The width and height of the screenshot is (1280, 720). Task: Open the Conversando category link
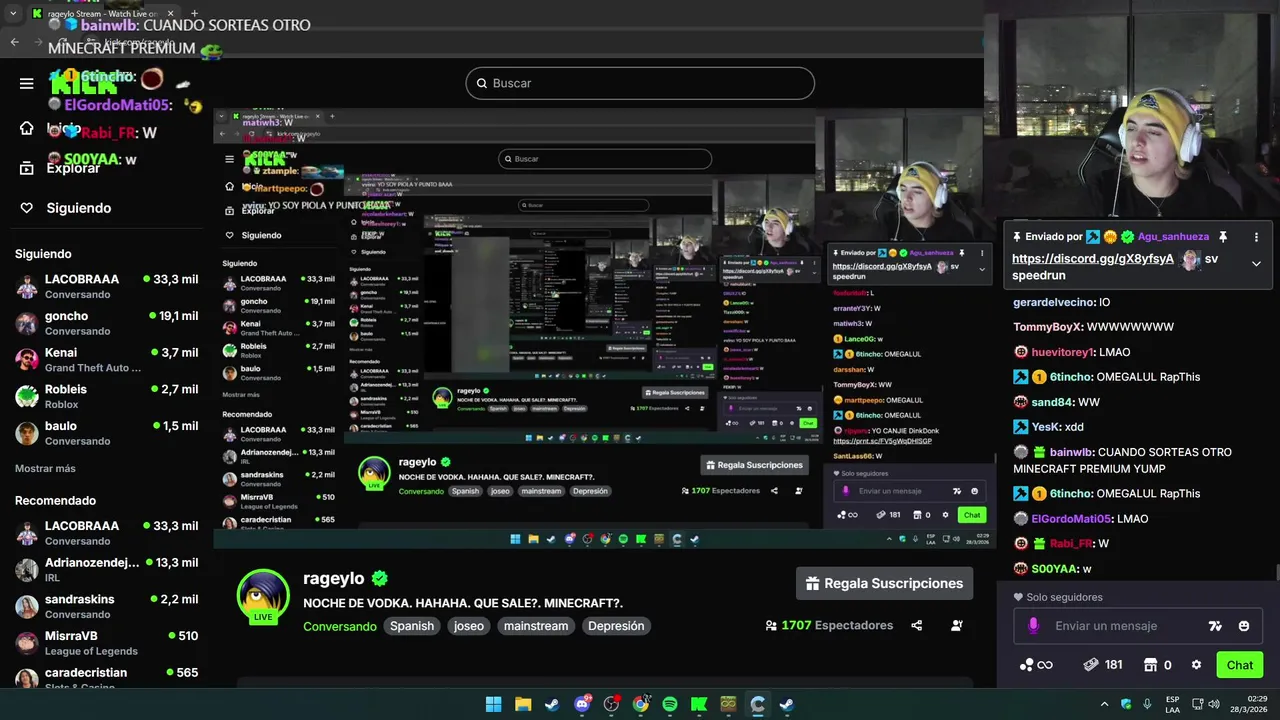click(x=340, y=626)
